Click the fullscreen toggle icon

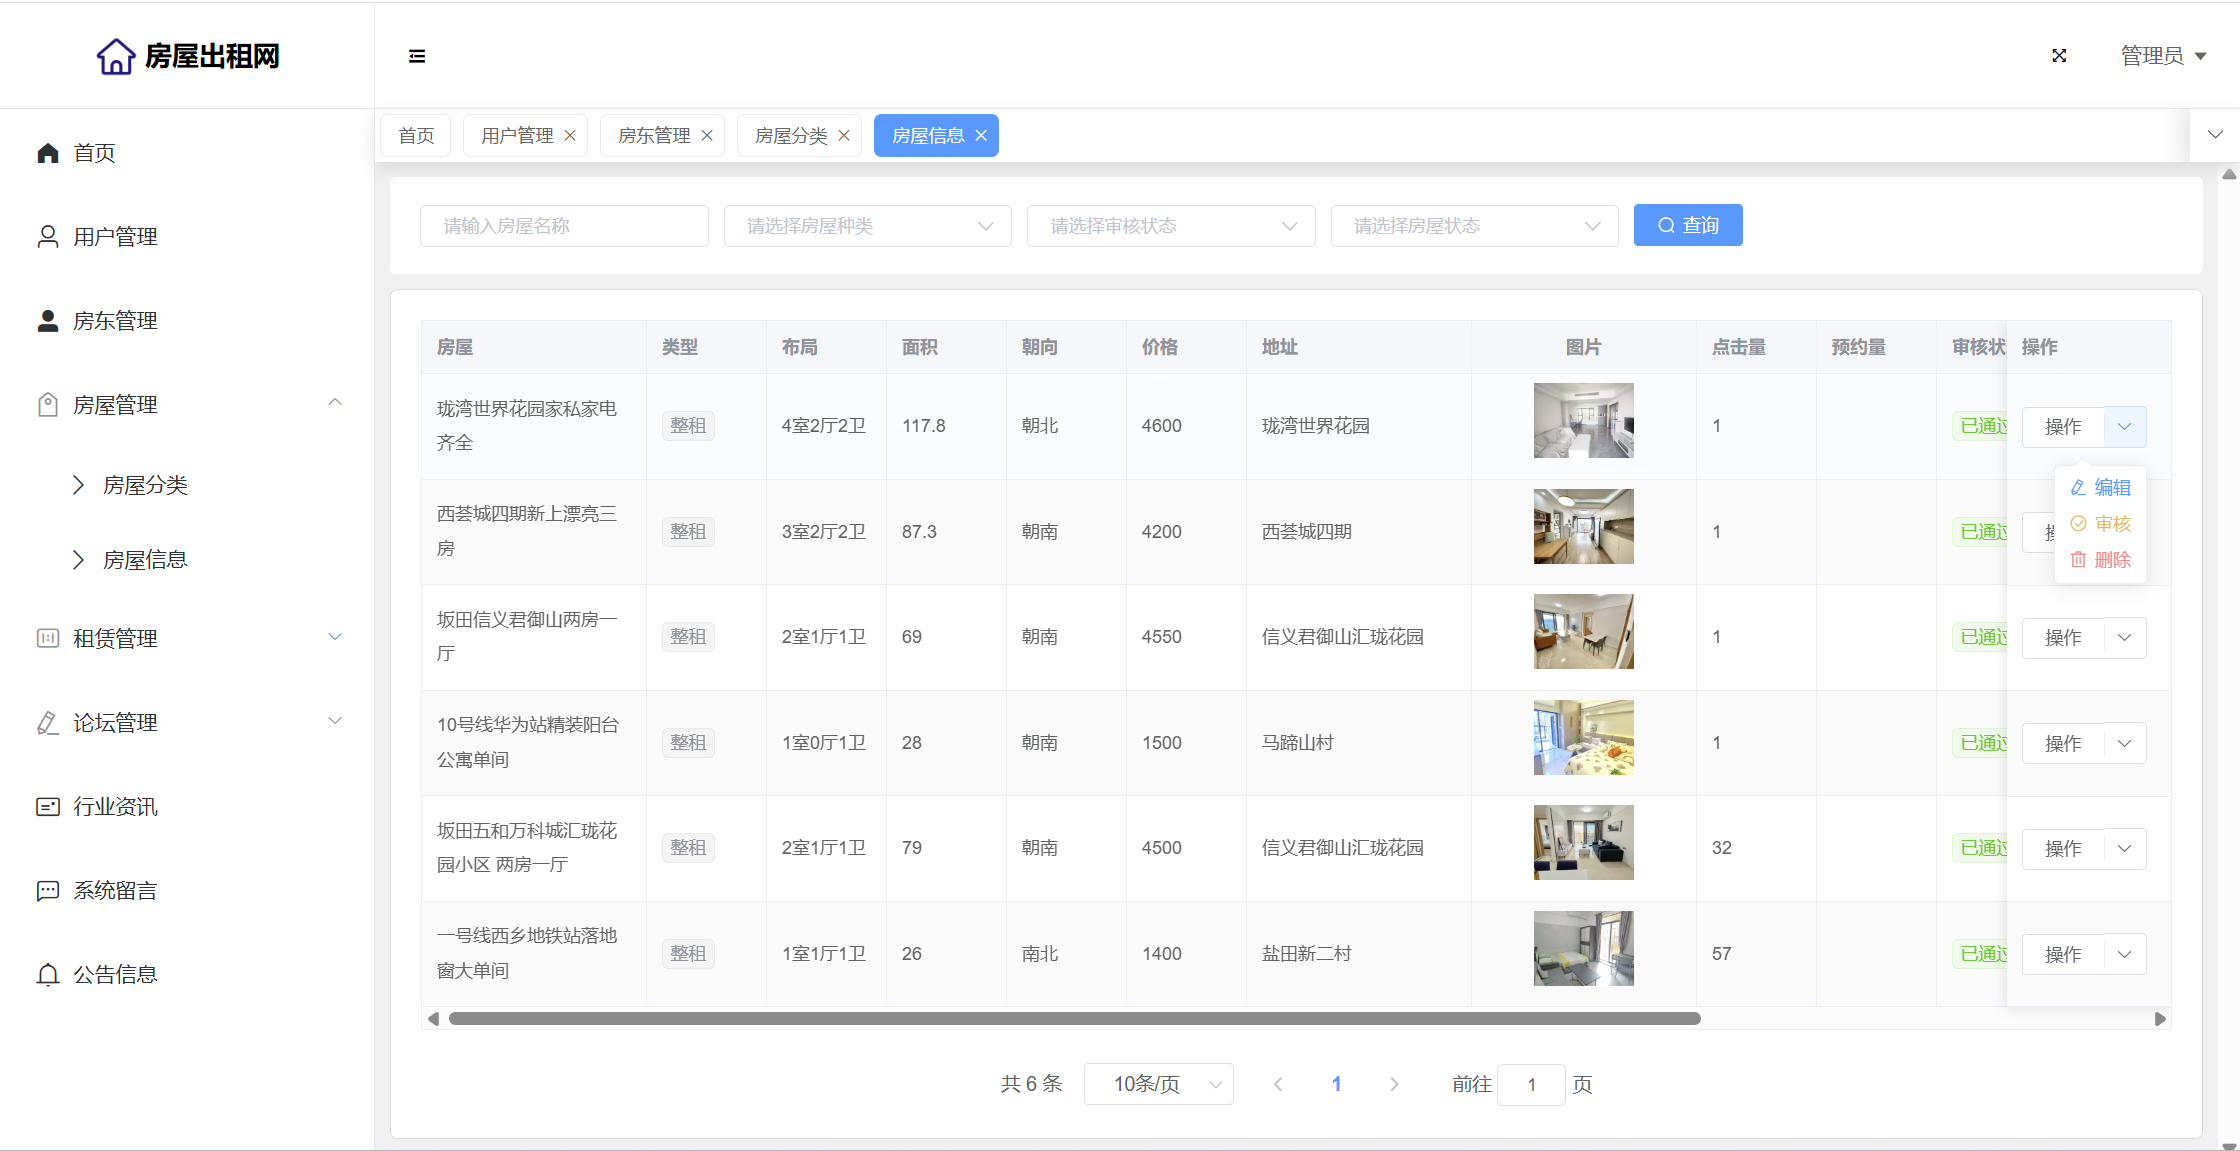tap(2059, 56)
